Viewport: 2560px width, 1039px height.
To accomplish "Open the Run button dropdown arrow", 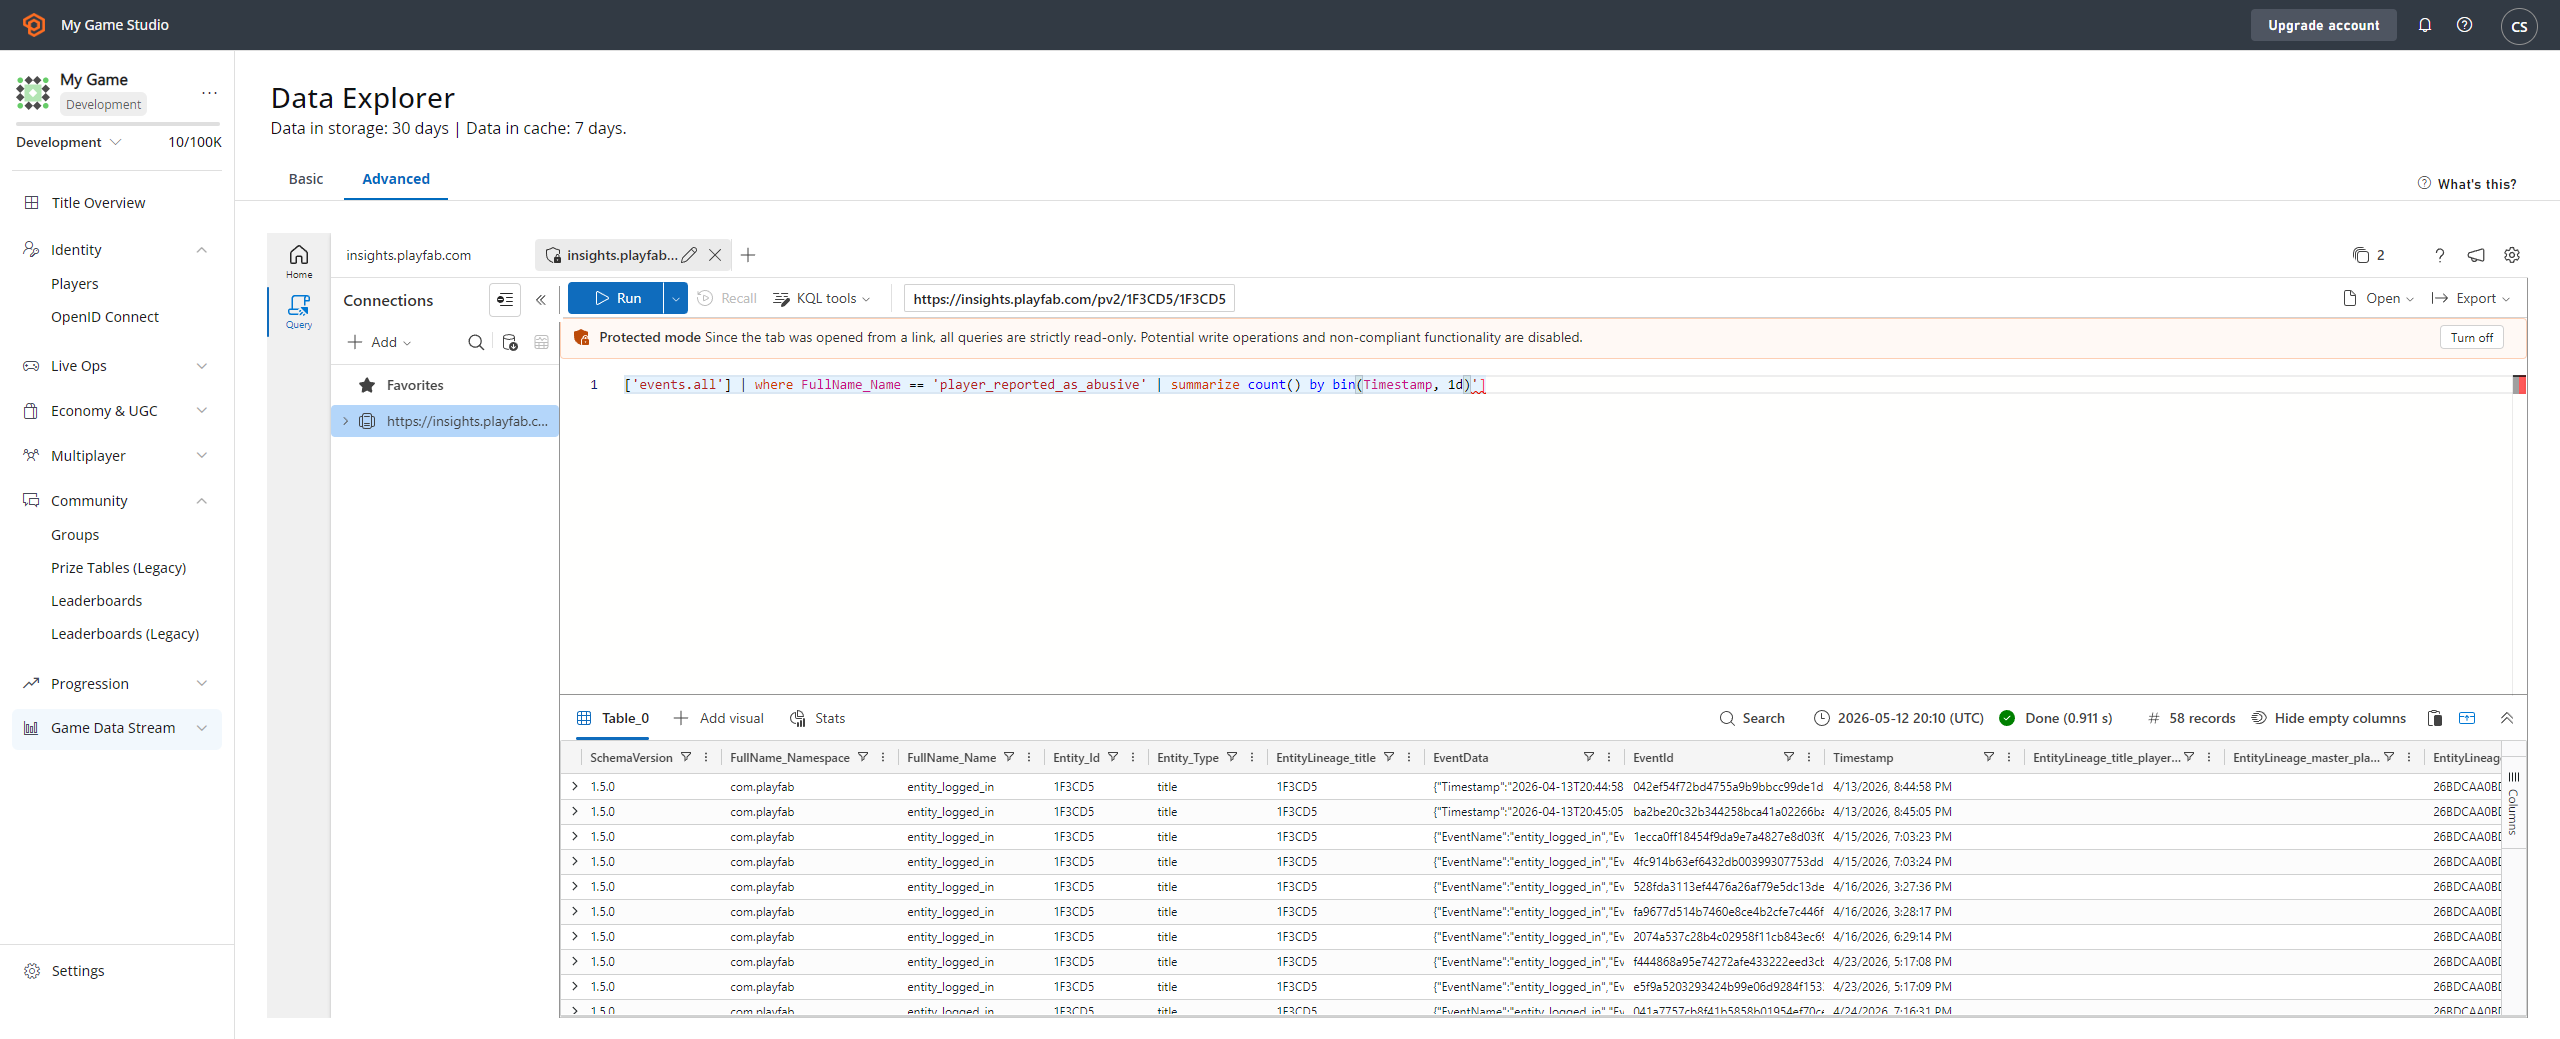I will point(676,298).
